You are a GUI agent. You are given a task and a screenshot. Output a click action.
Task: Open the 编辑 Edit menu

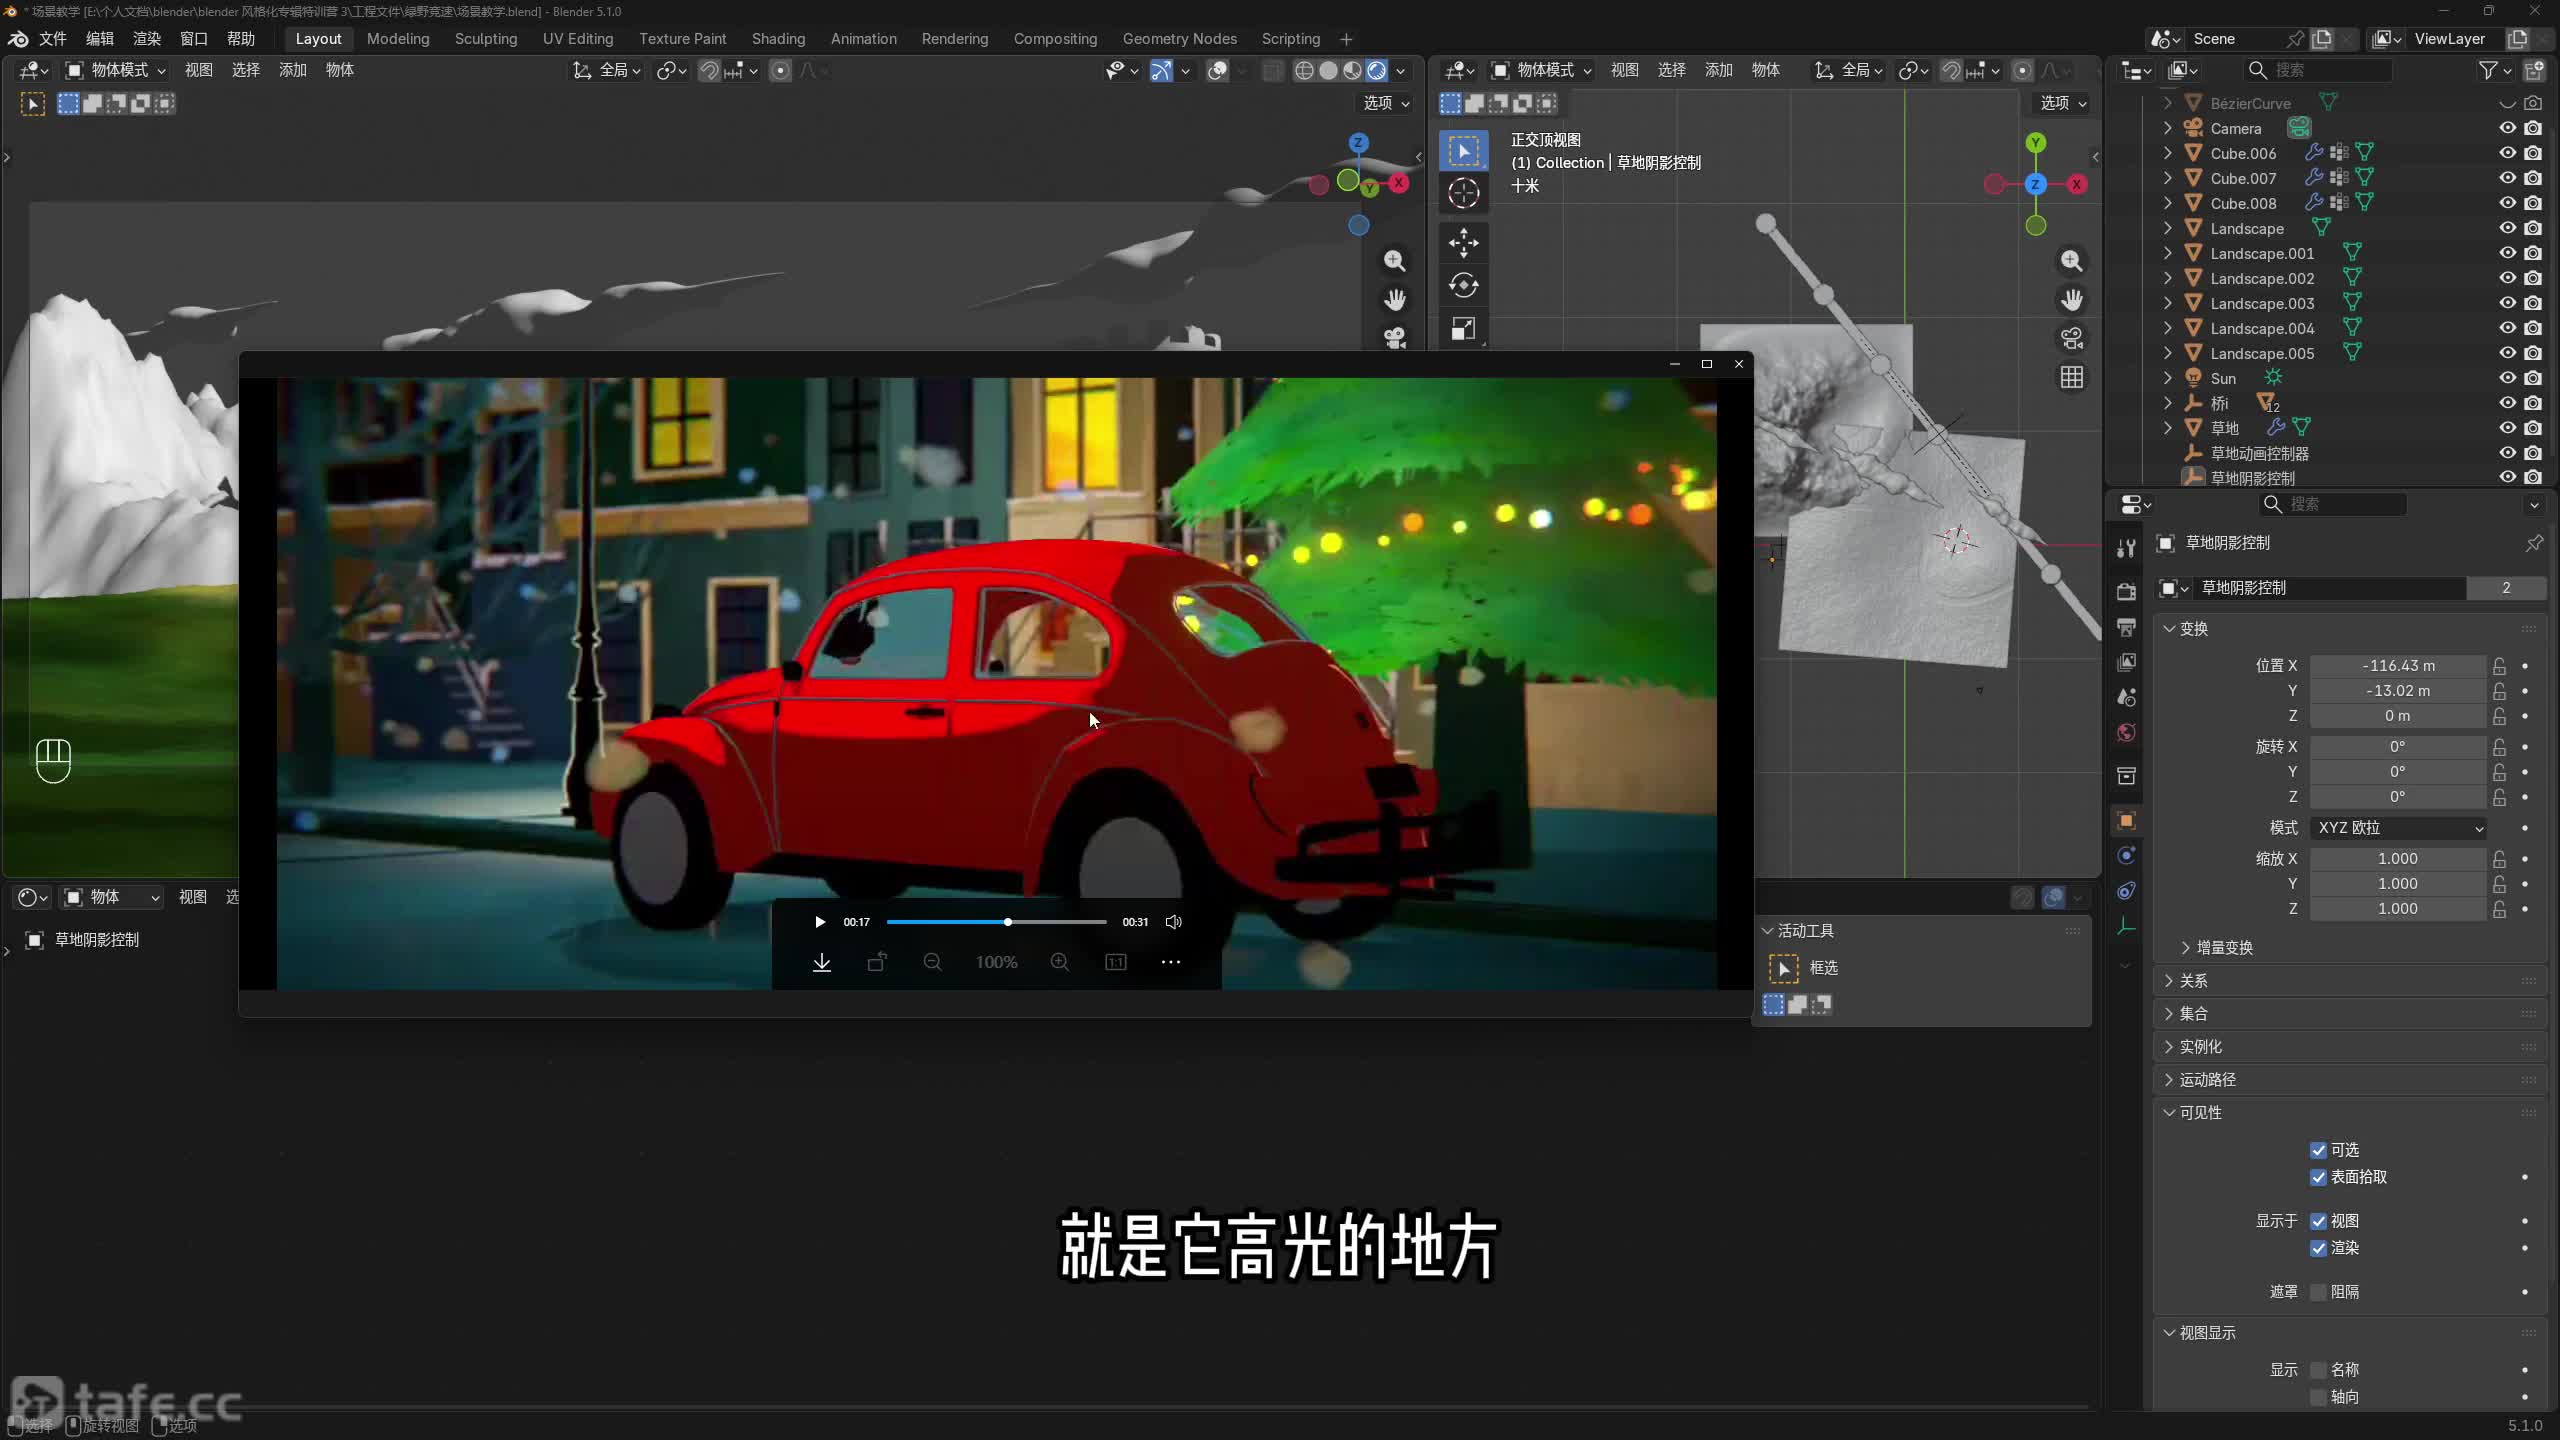coord(100,39)
